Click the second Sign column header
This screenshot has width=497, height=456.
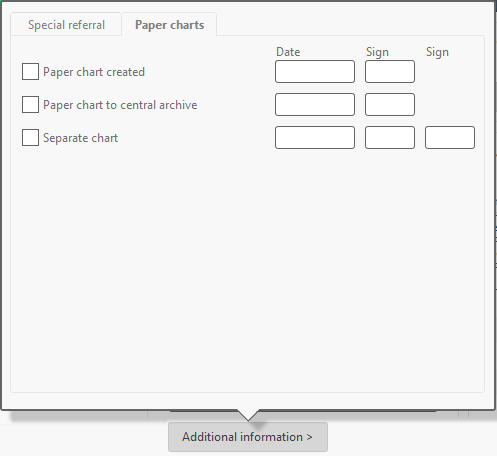437,52
